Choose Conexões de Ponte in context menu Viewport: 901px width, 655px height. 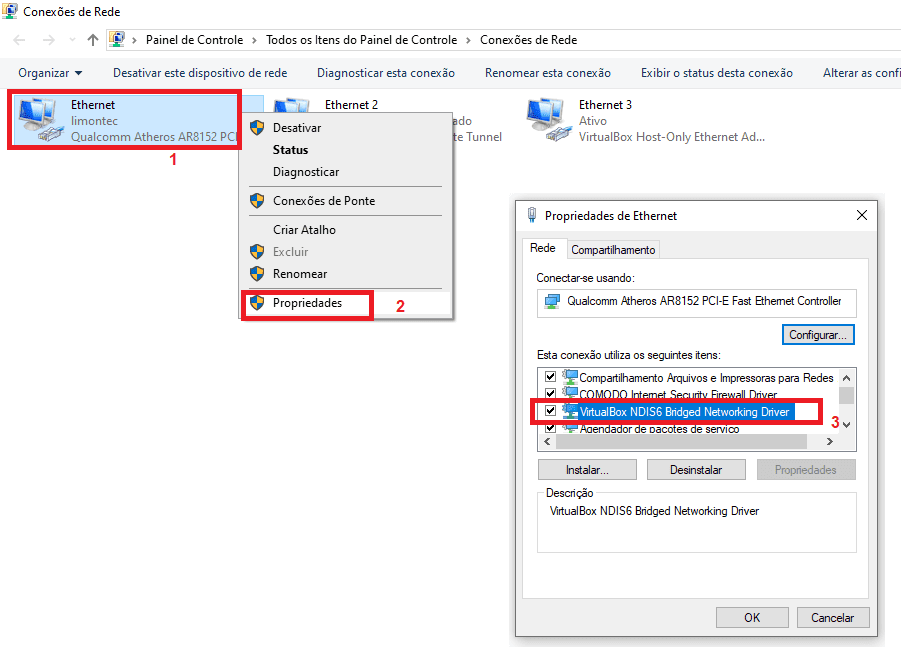[345, 201]
